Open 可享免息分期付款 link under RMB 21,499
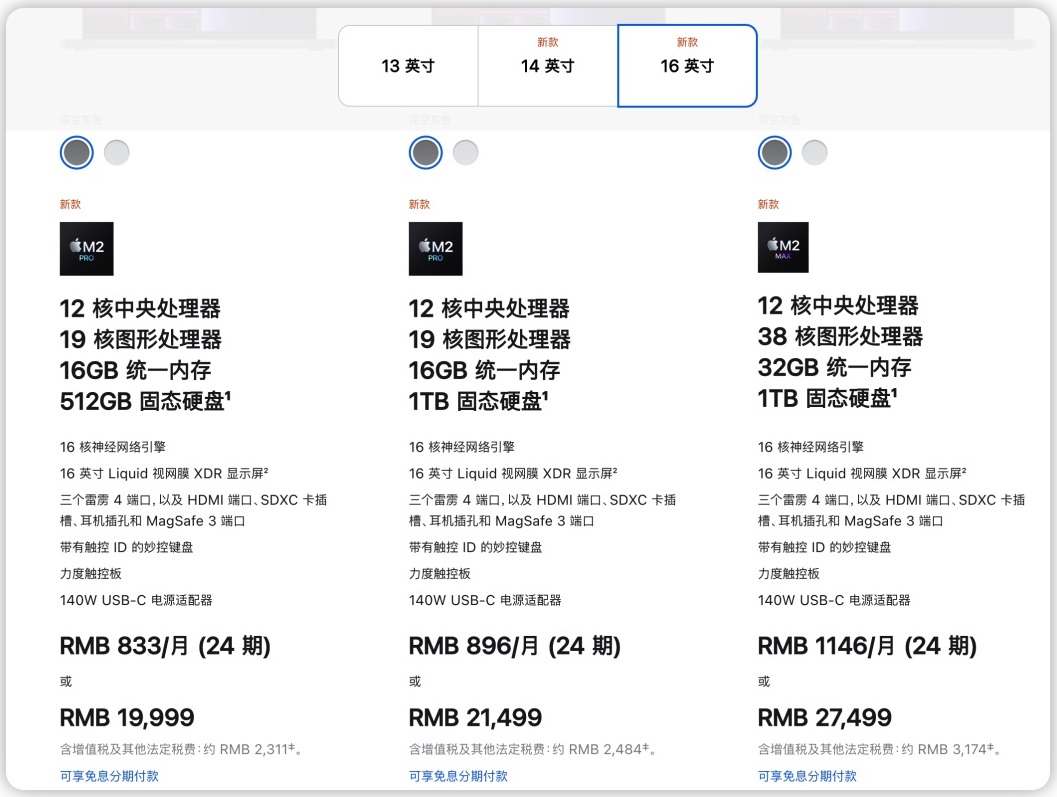The width and height of the screenshot is (1057, 797). (460, 774)
